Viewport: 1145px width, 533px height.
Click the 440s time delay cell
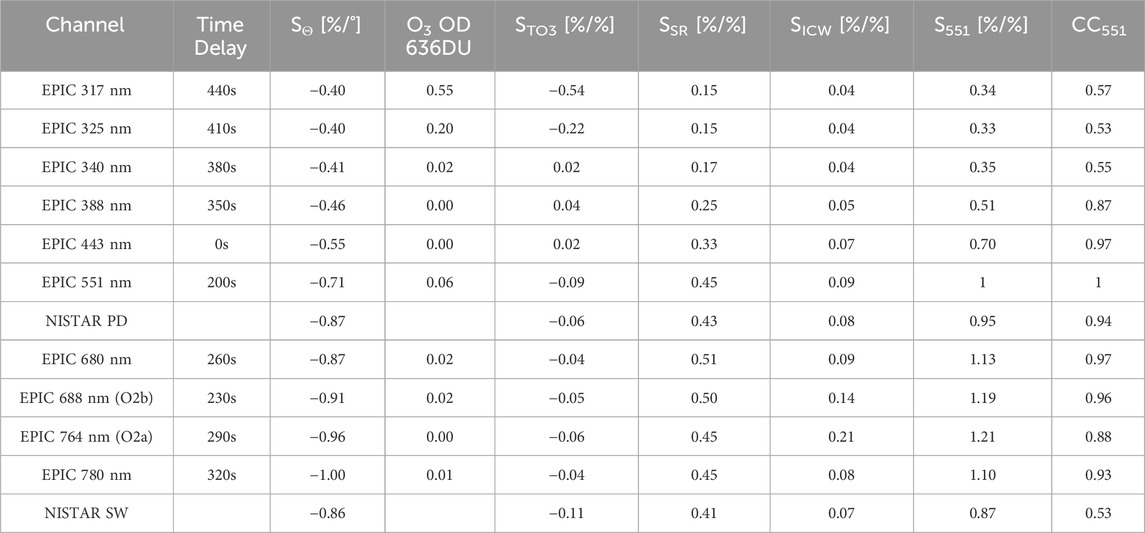(221, 91)
